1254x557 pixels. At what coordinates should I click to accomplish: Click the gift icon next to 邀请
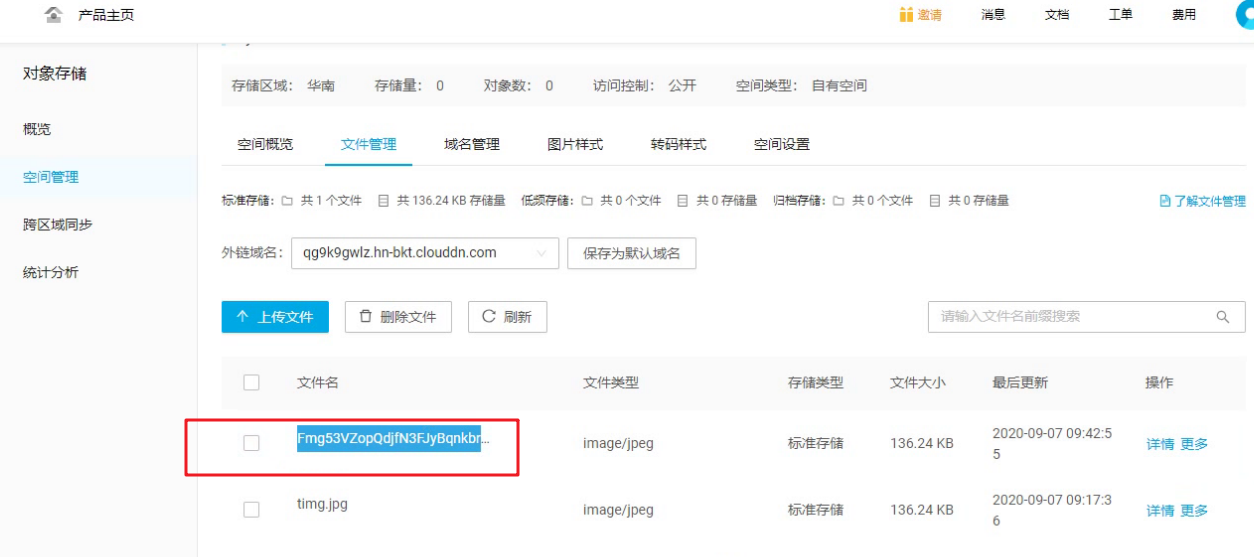click(x=906, y=15)
